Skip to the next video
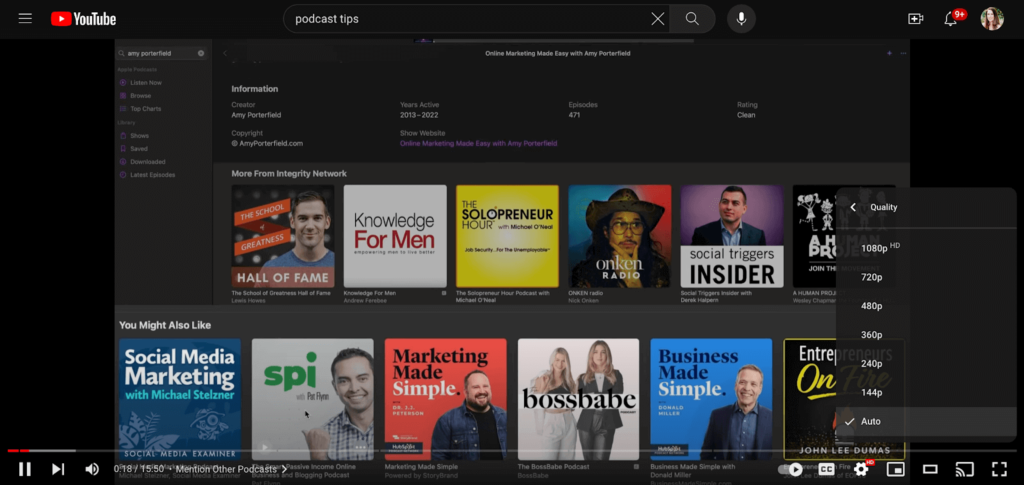This screenshot has height=485, width=1024. click(58, 469)
